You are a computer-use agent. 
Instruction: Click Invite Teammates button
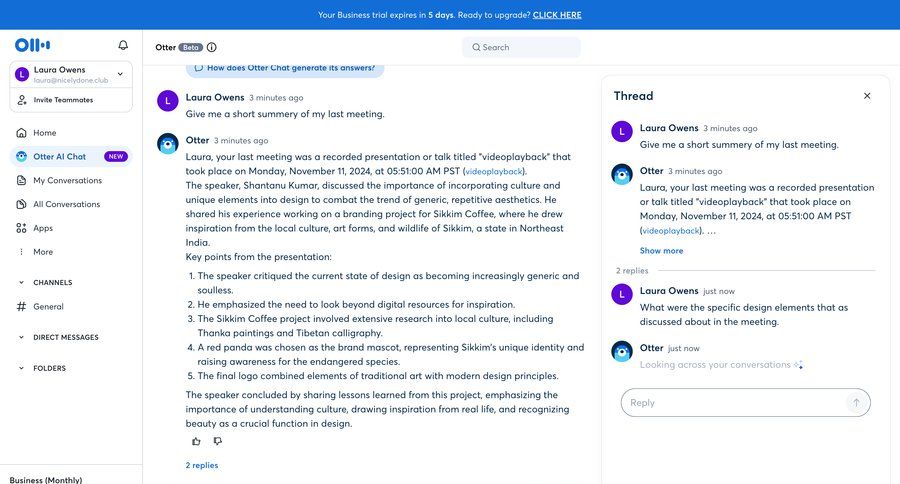[71, 100]
